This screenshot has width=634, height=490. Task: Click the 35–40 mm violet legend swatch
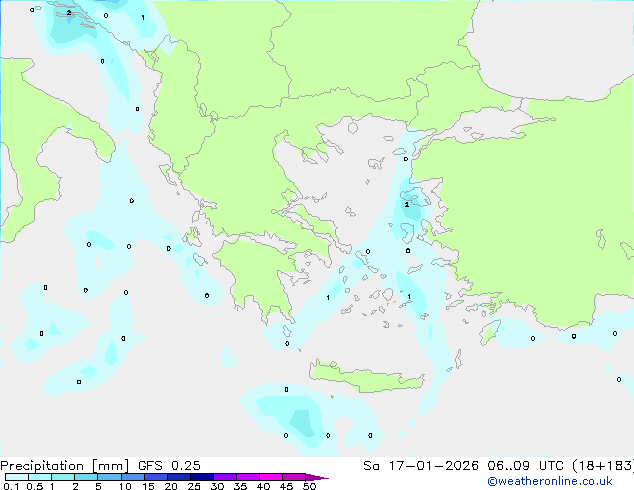[247, 477]
